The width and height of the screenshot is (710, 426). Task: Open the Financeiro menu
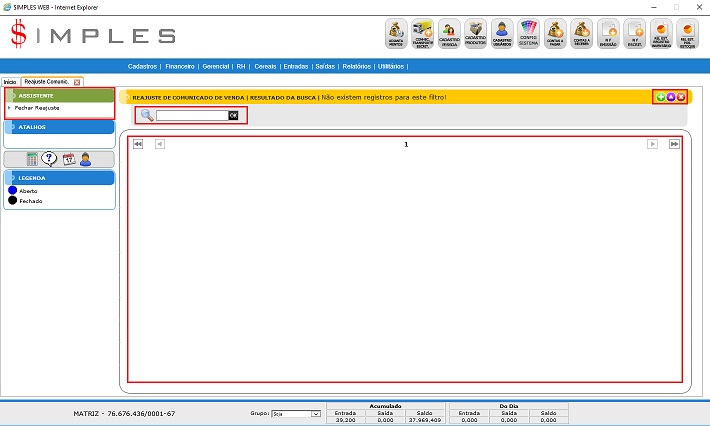180,66
